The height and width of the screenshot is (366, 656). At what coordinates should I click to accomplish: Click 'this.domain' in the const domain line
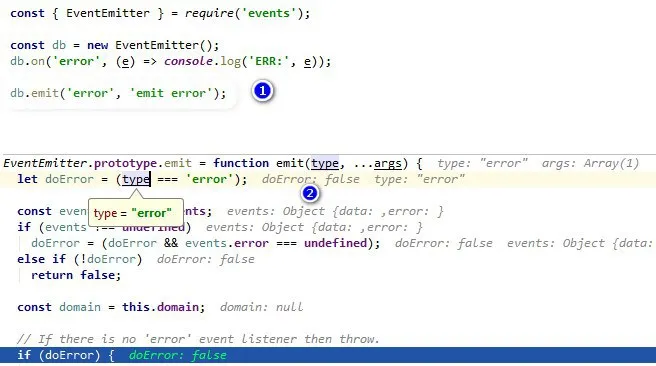click(160, 307)
